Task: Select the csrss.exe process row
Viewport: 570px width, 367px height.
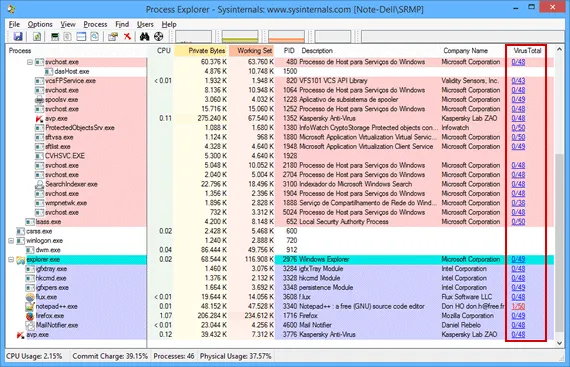Action: pos(280,231)
